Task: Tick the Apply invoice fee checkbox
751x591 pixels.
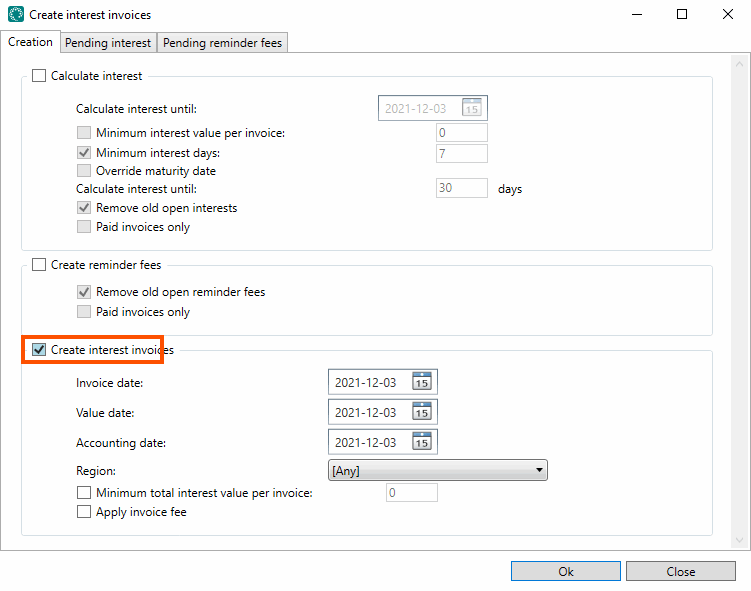Action: 84,512
